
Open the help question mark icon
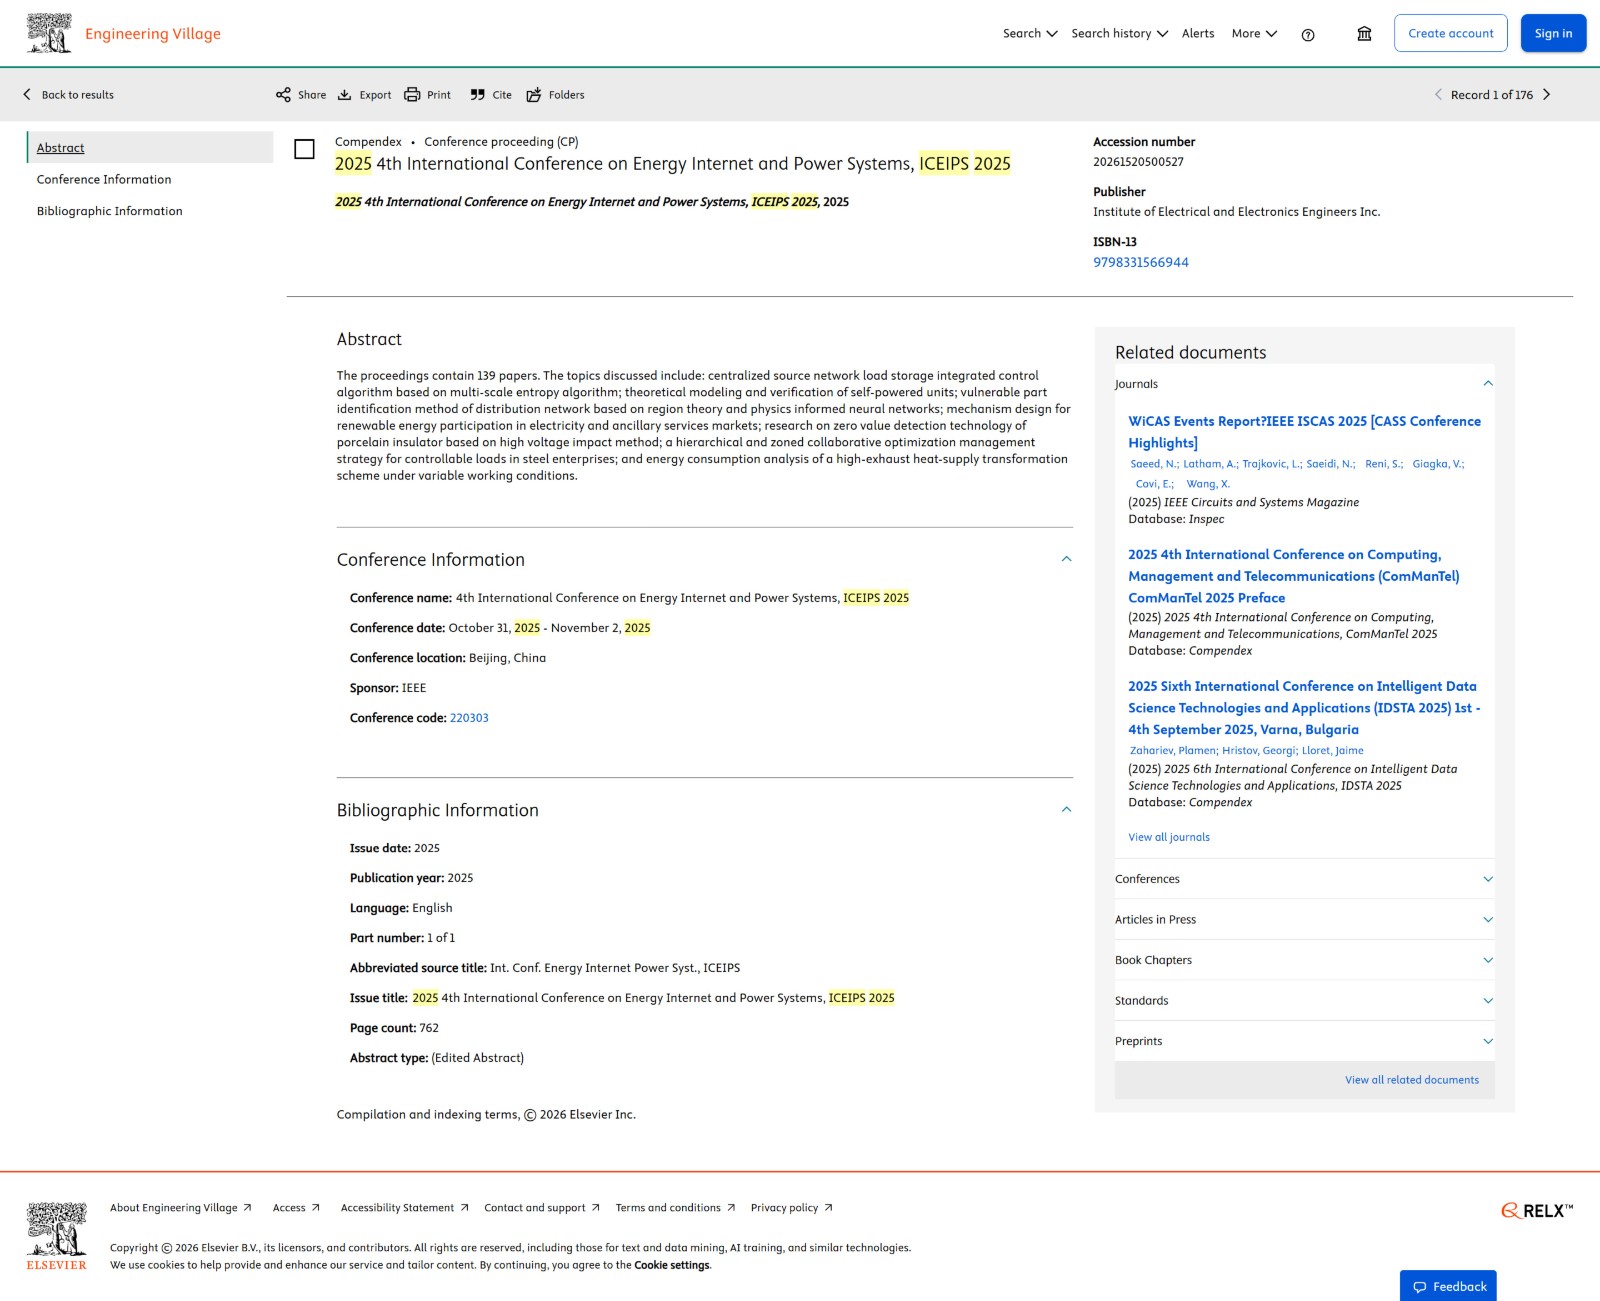point(1308,35)
